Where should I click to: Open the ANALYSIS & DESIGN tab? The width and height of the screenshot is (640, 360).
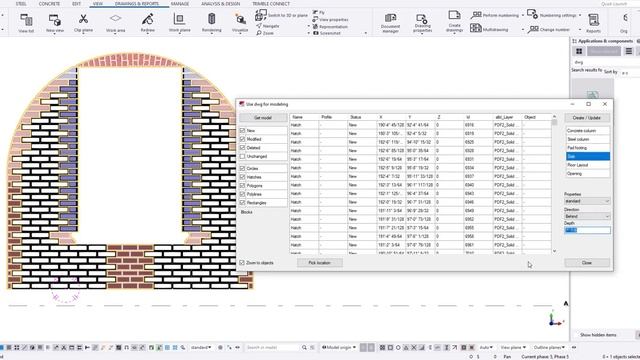pos(220,4)
